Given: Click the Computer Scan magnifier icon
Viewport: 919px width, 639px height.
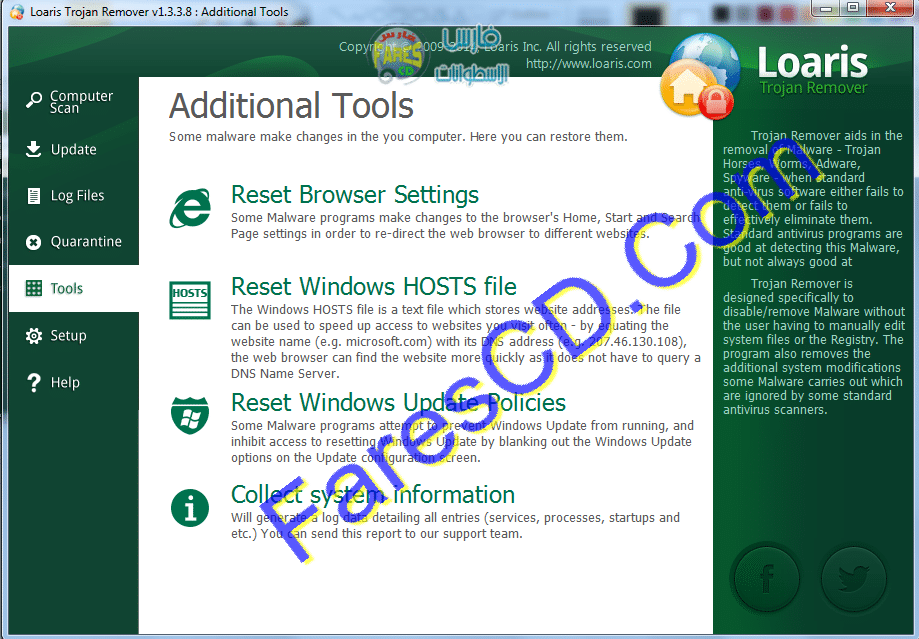Looking at the screenshot, I should pos(34,100).
